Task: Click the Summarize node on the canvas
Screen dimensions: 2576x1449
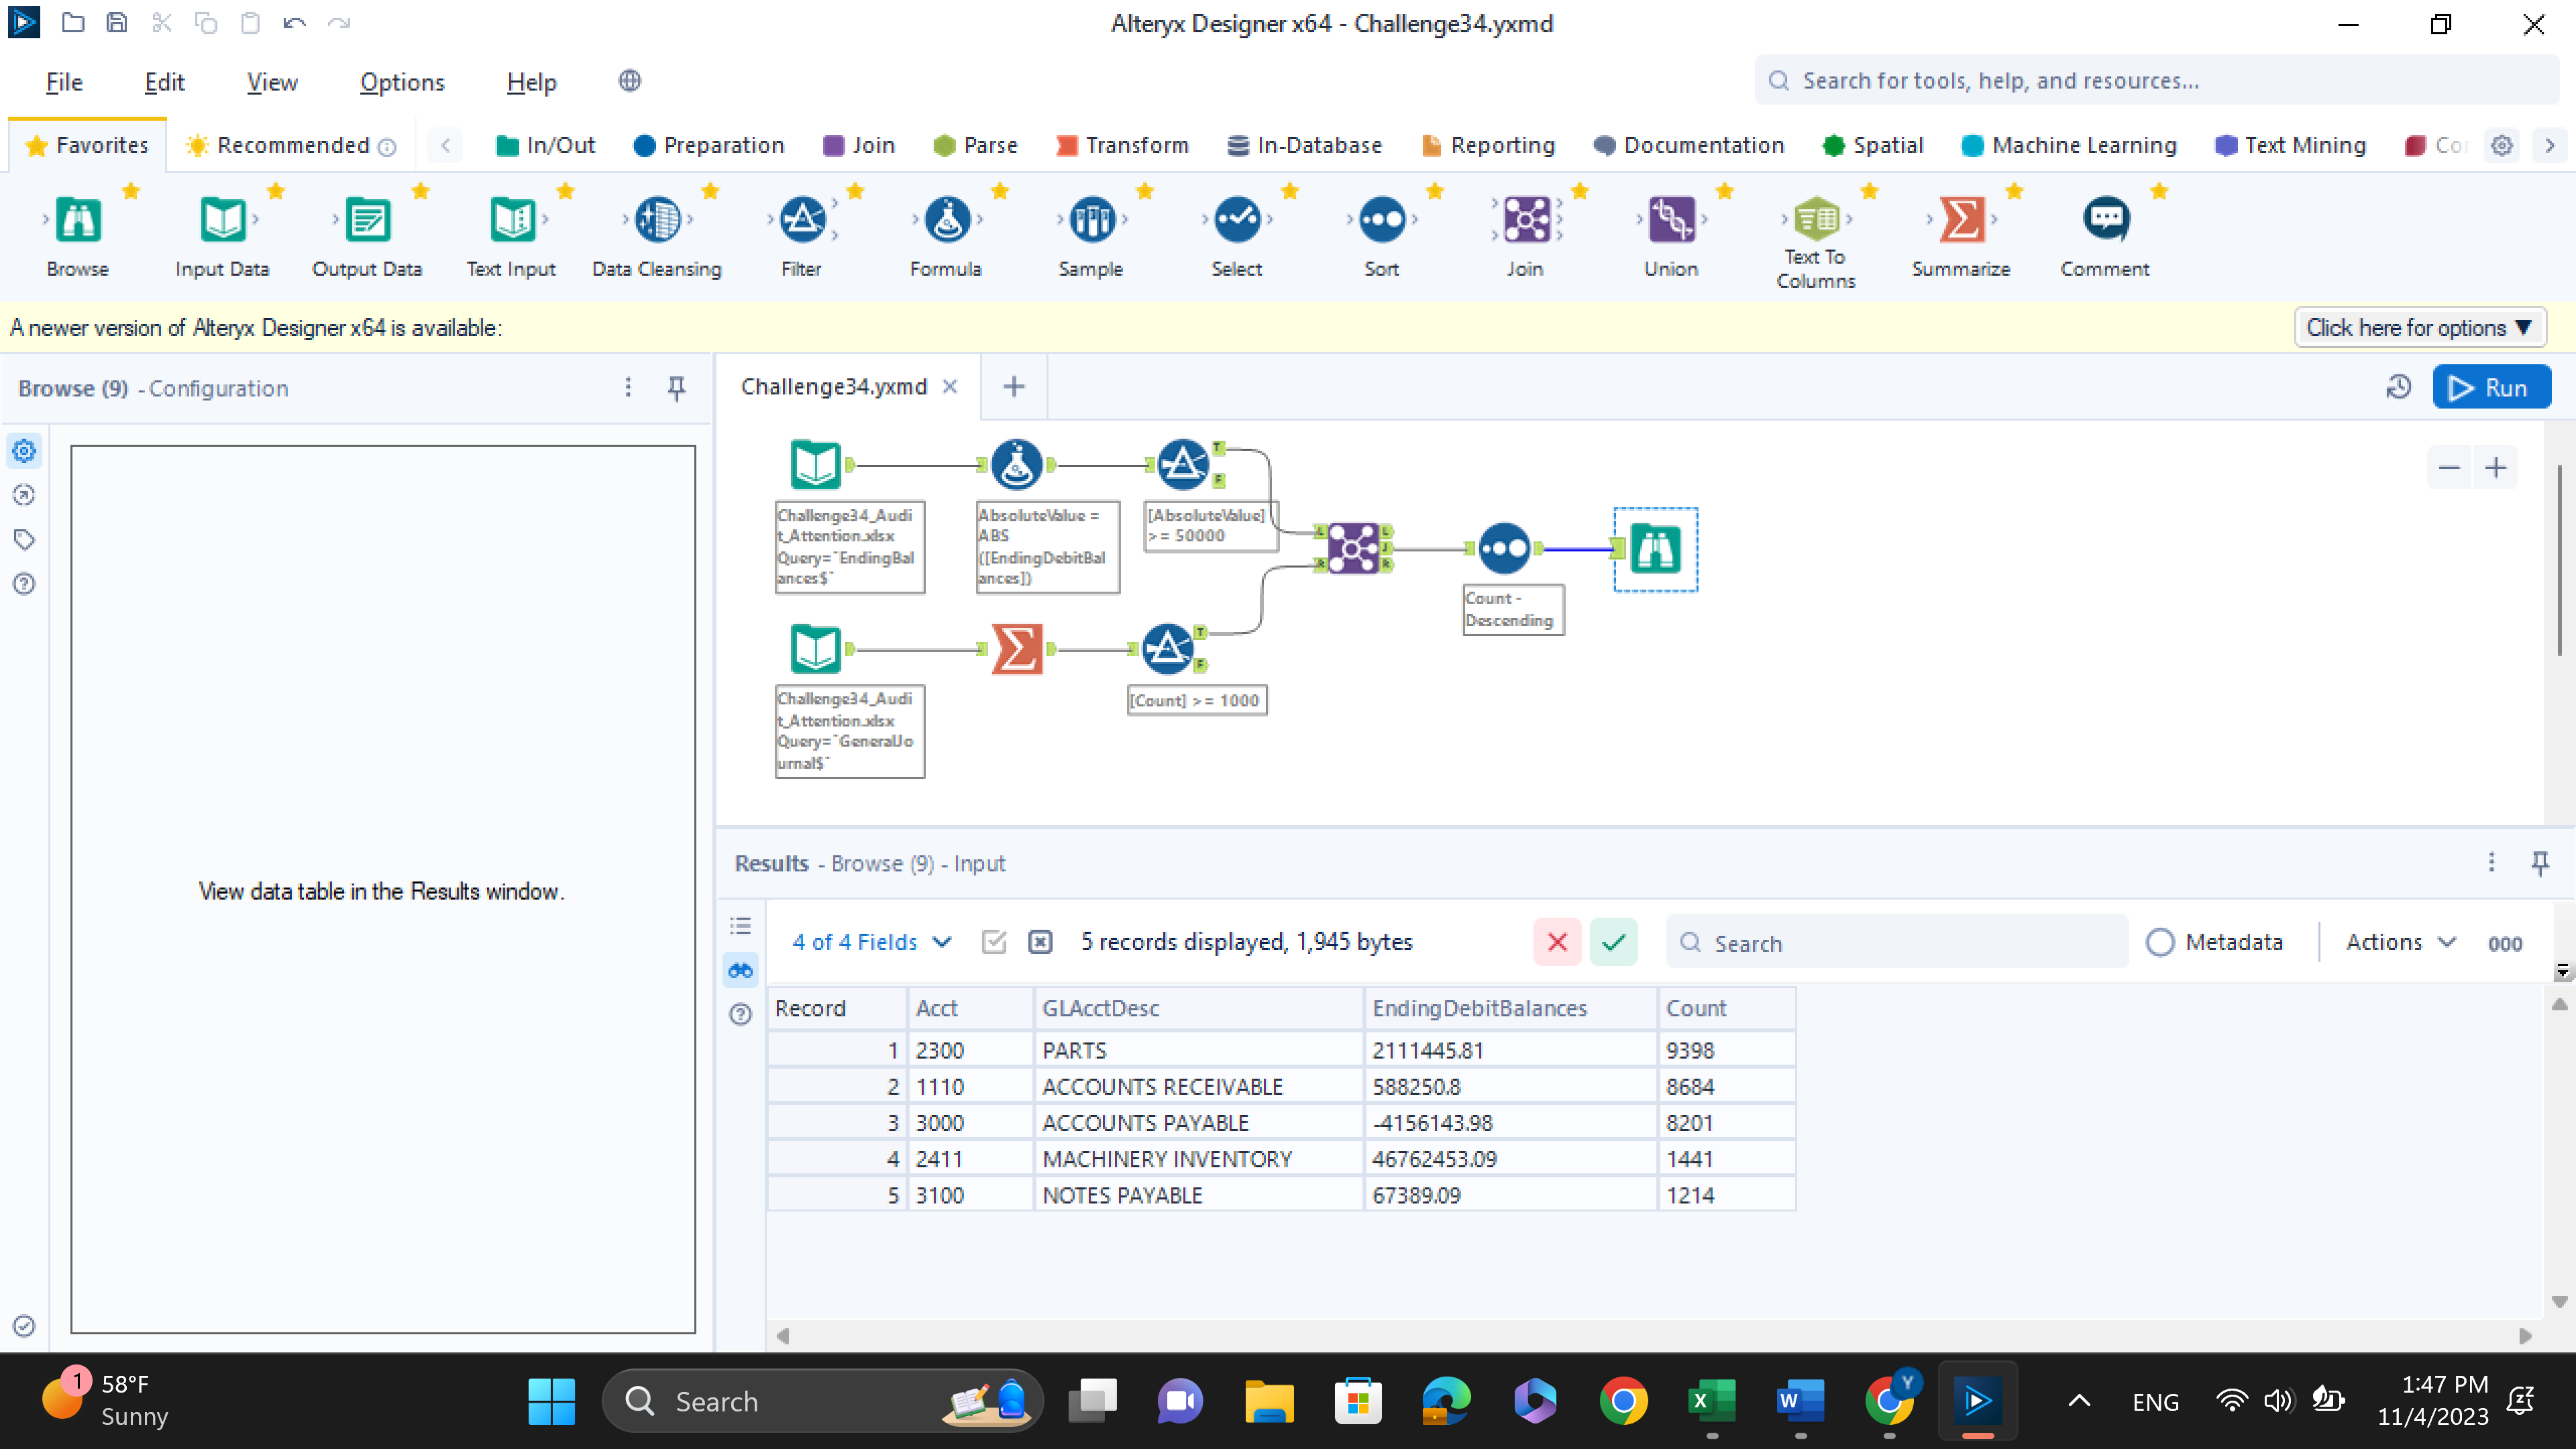Action: (1017, 649)
